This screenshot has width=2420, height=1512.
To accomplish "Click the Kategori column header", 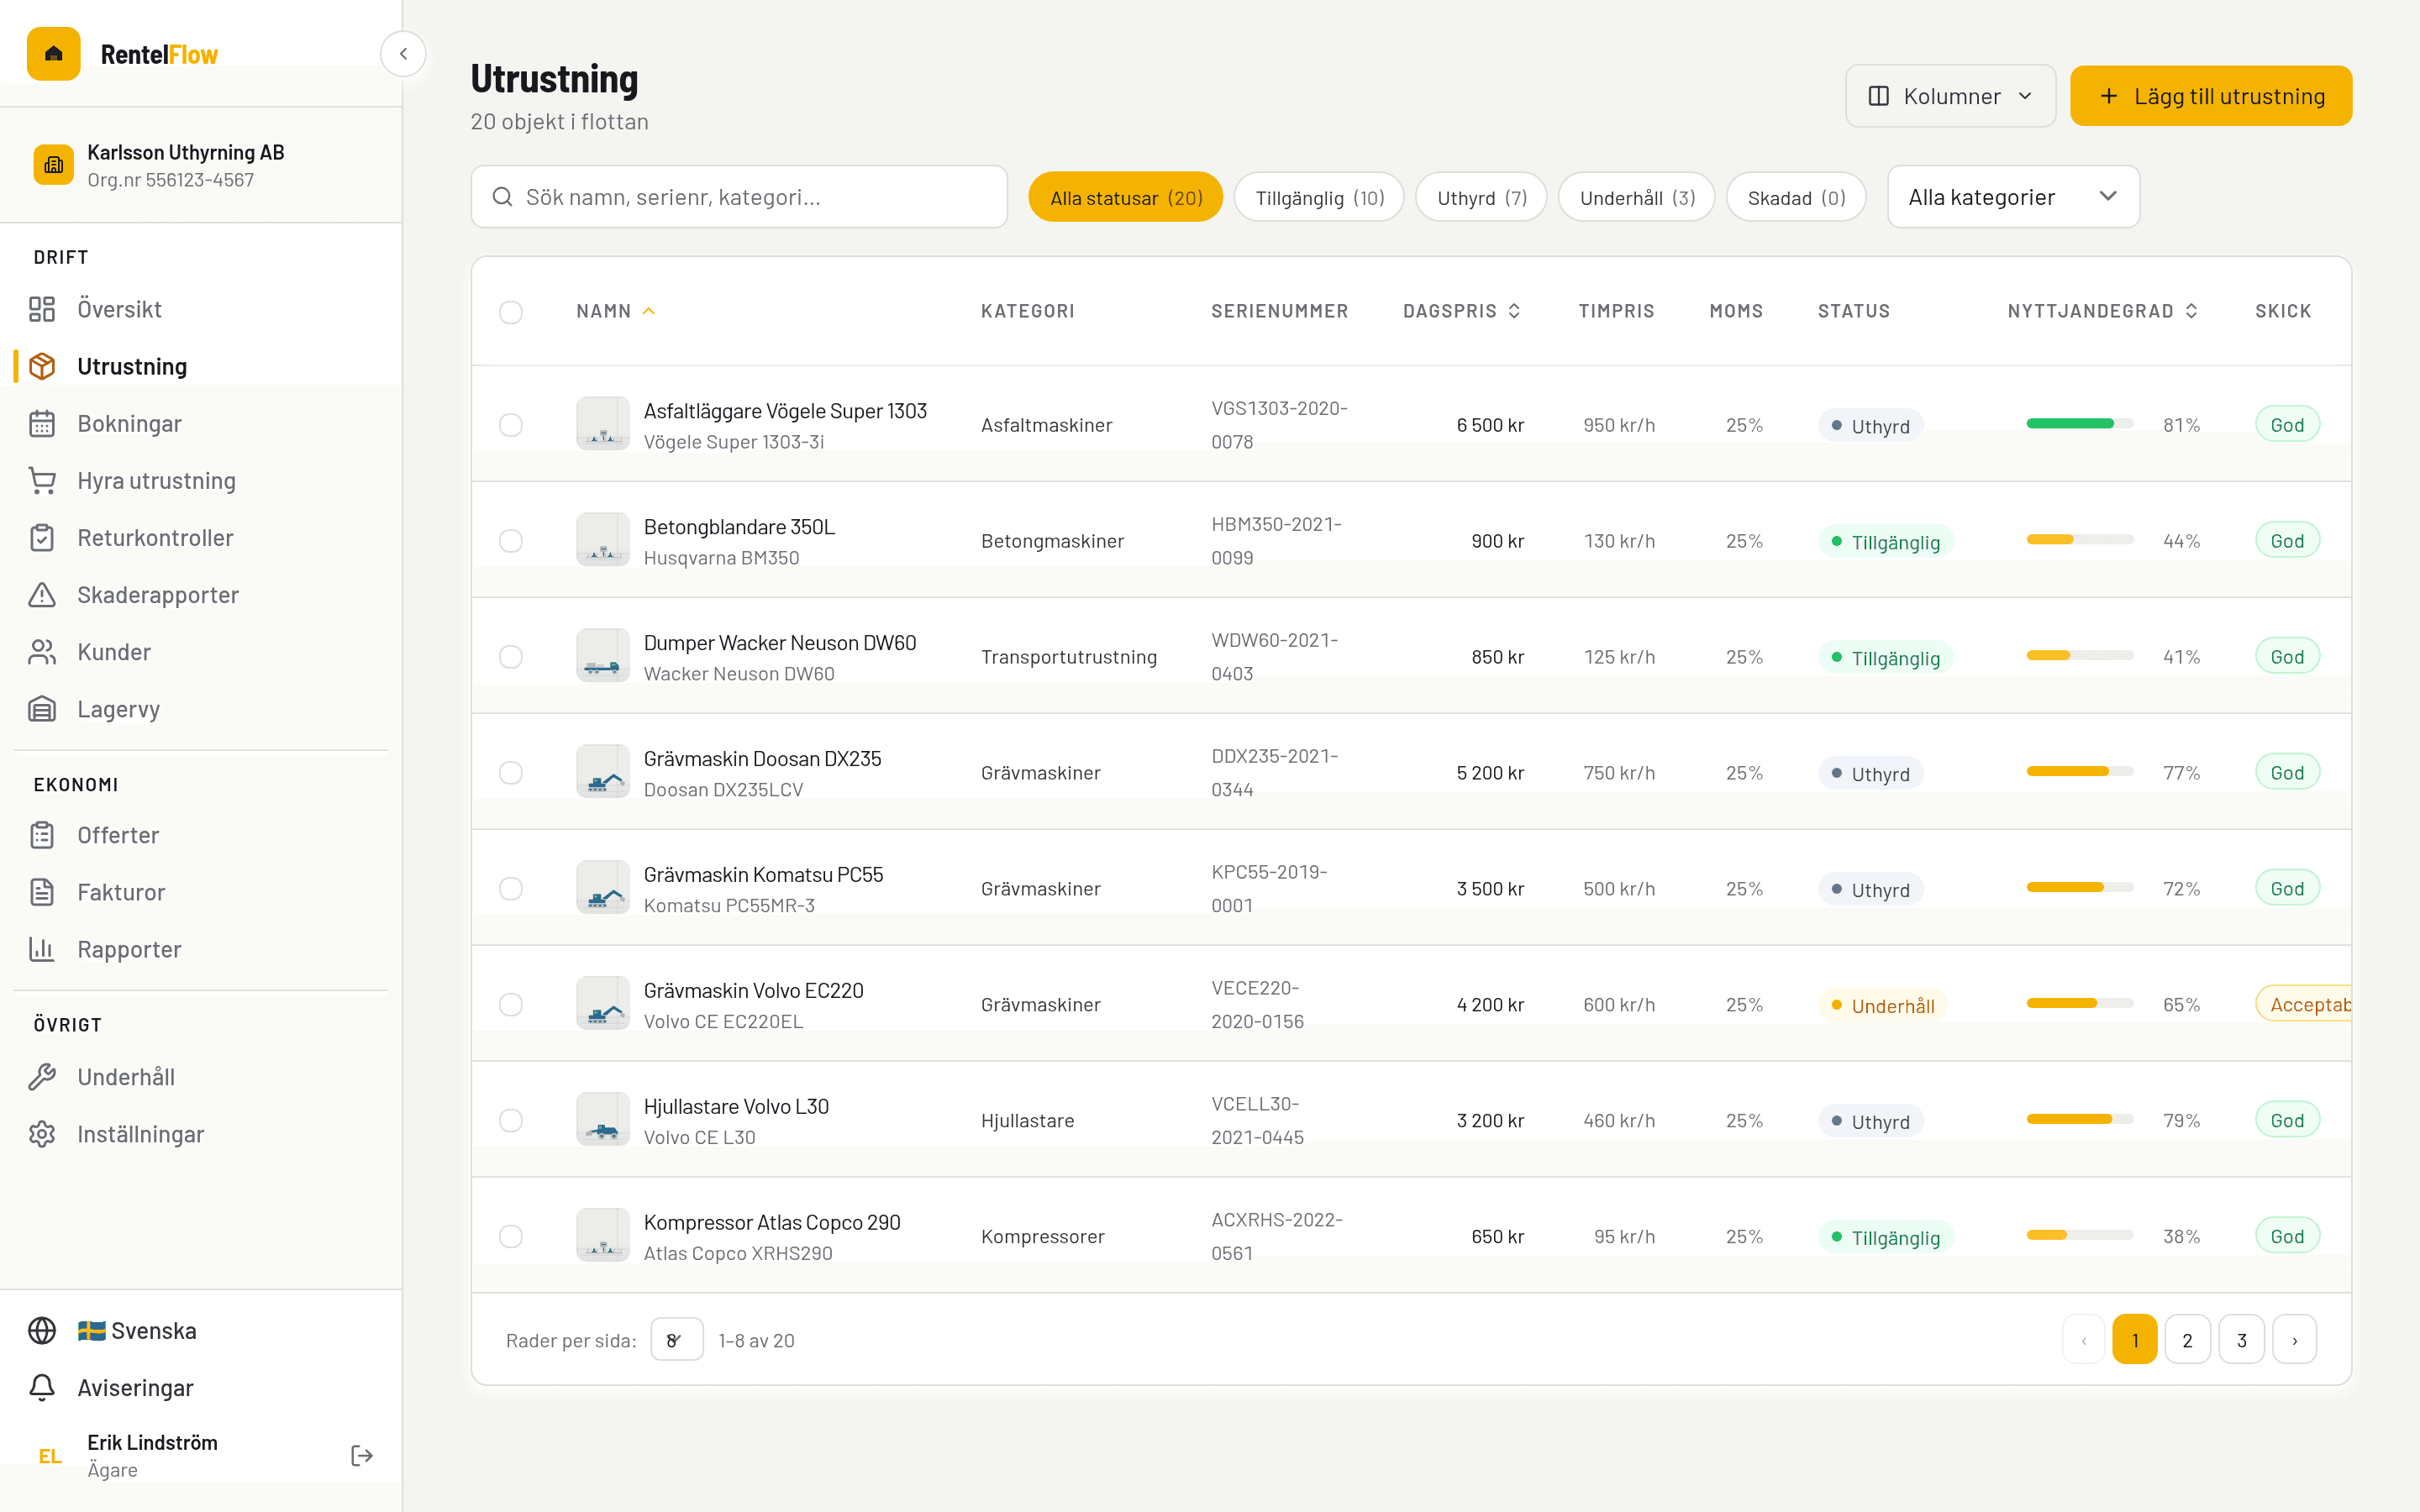I will pyautogui.click(x=1027, y=311).
